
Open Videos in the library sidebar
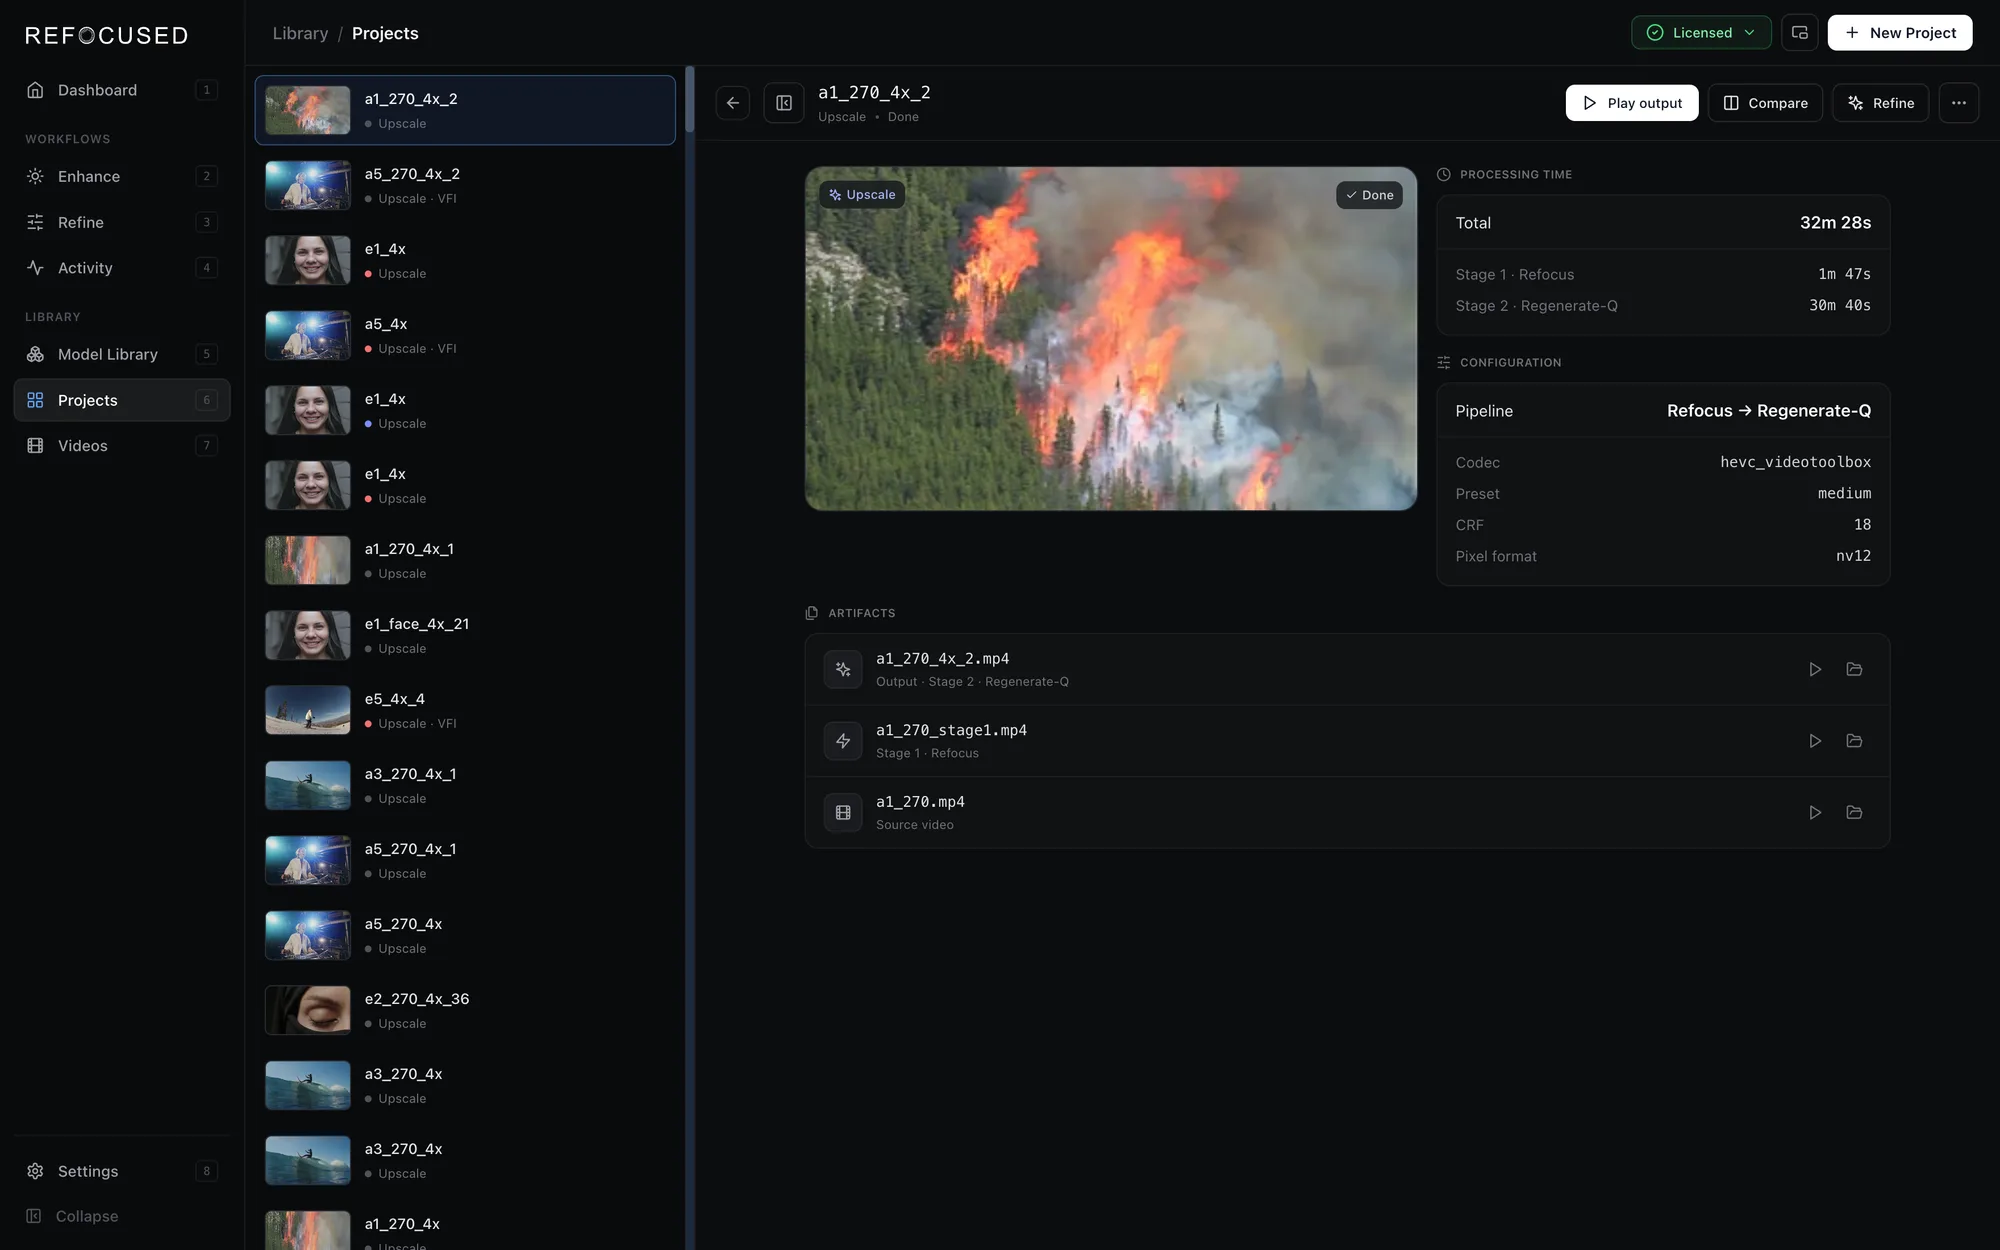[122, 446]
